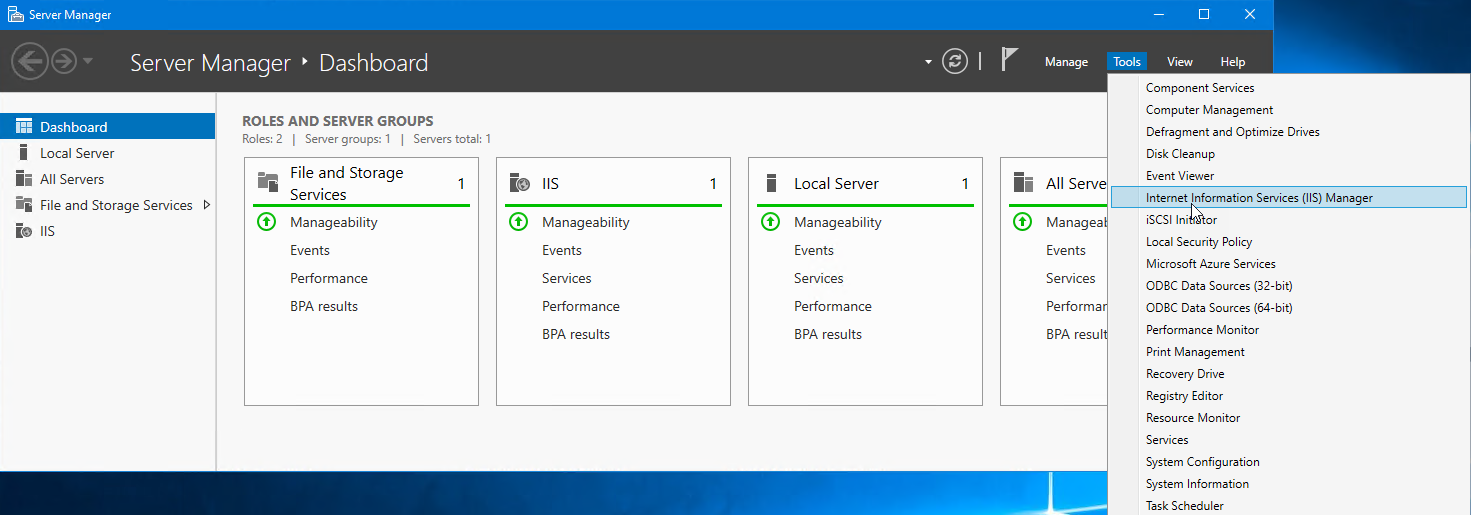Viewport: 1471px width, 515px height.
Task: Launch Internet Information Services (IIS) Manager
Action: click(x=1288, y=198)
